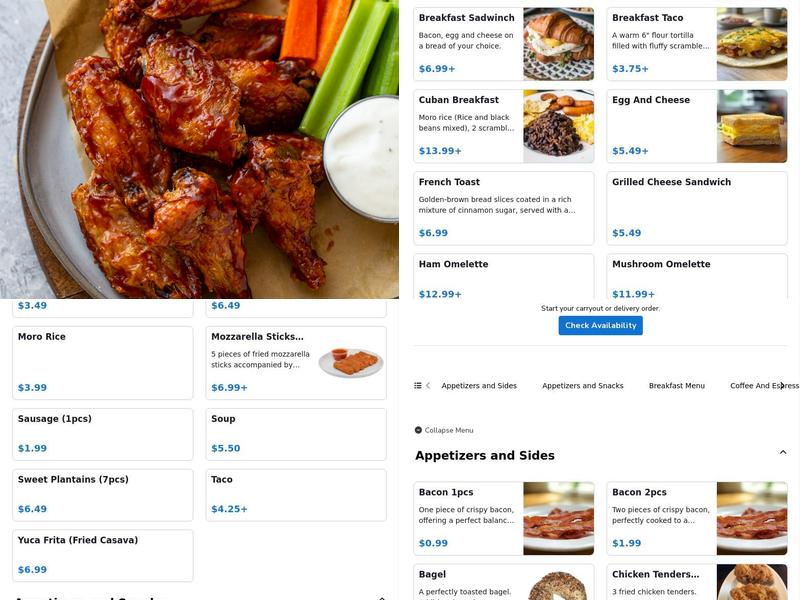This screenshot has height=600, width=800.
Task: Click the left arrow in category bar
Action: (428, 386)
